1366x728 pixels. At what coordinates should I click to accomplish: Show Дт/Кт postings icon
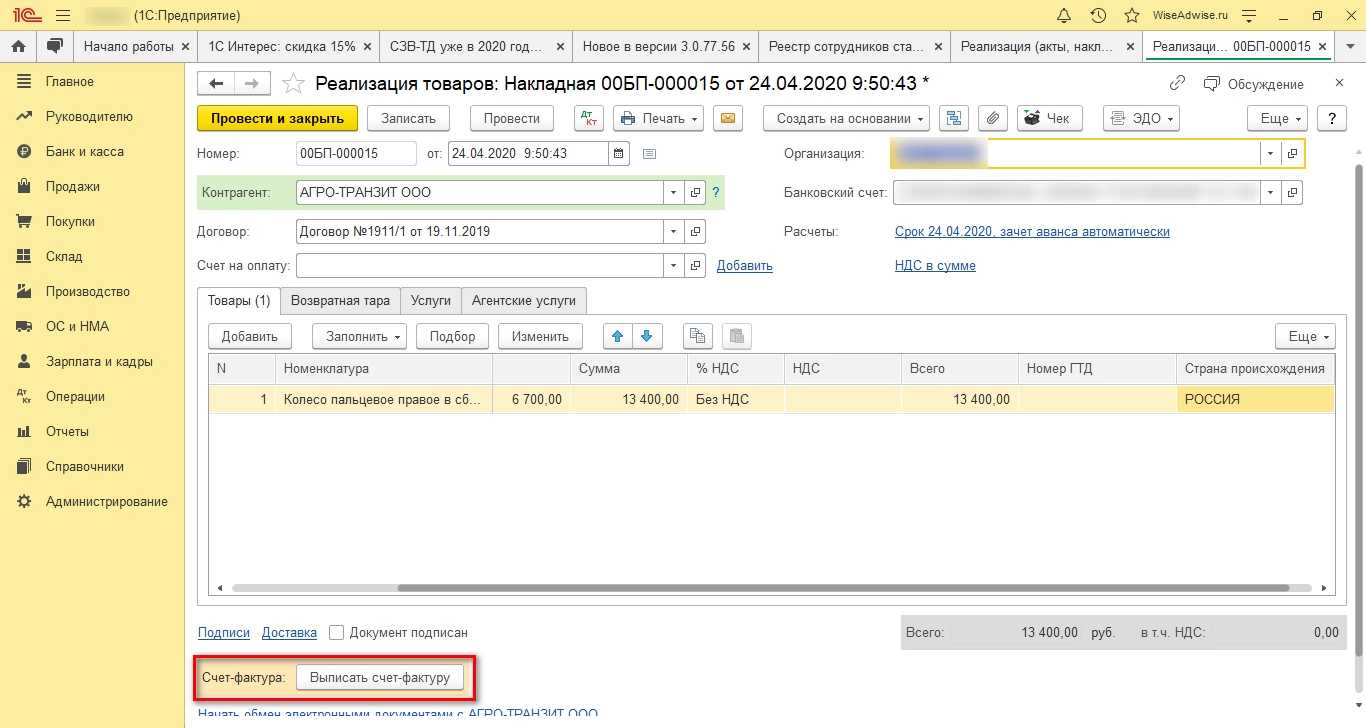[x=589, y=118]
